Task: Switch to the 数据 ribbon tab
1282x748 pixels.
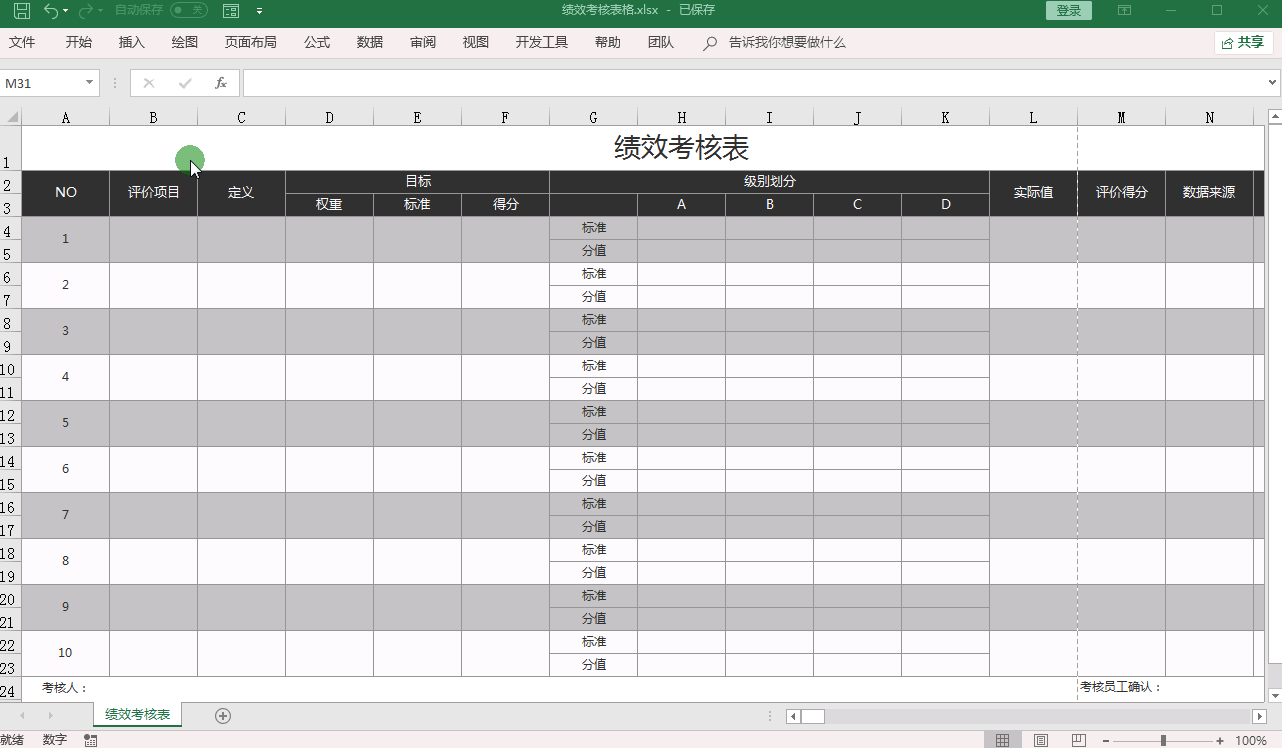Action: point(370,42)
